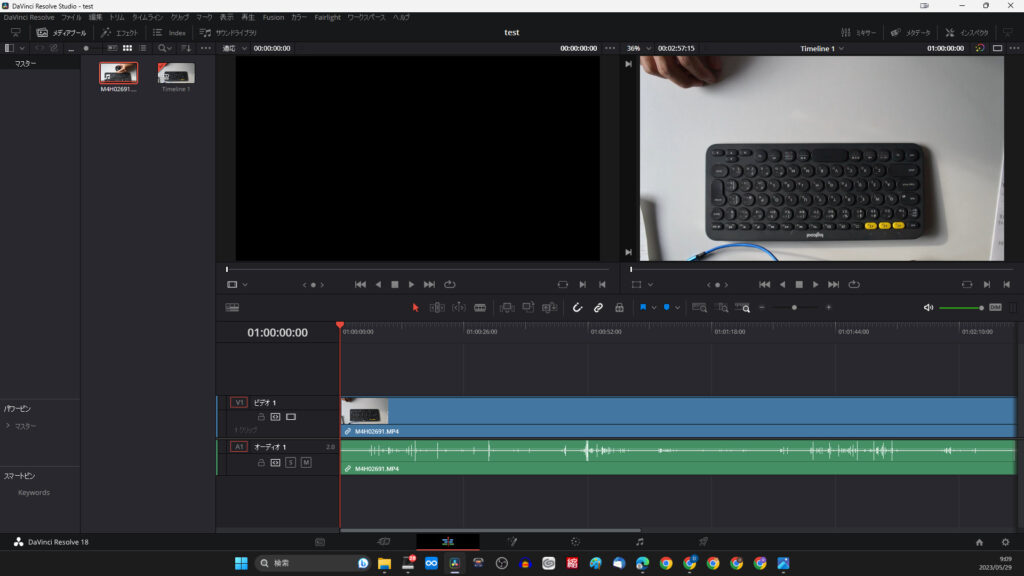Click the Insert Clip edit icon
Image resolution: width=1024 pixels, height=576 pixels.
(x=507, y=308)
